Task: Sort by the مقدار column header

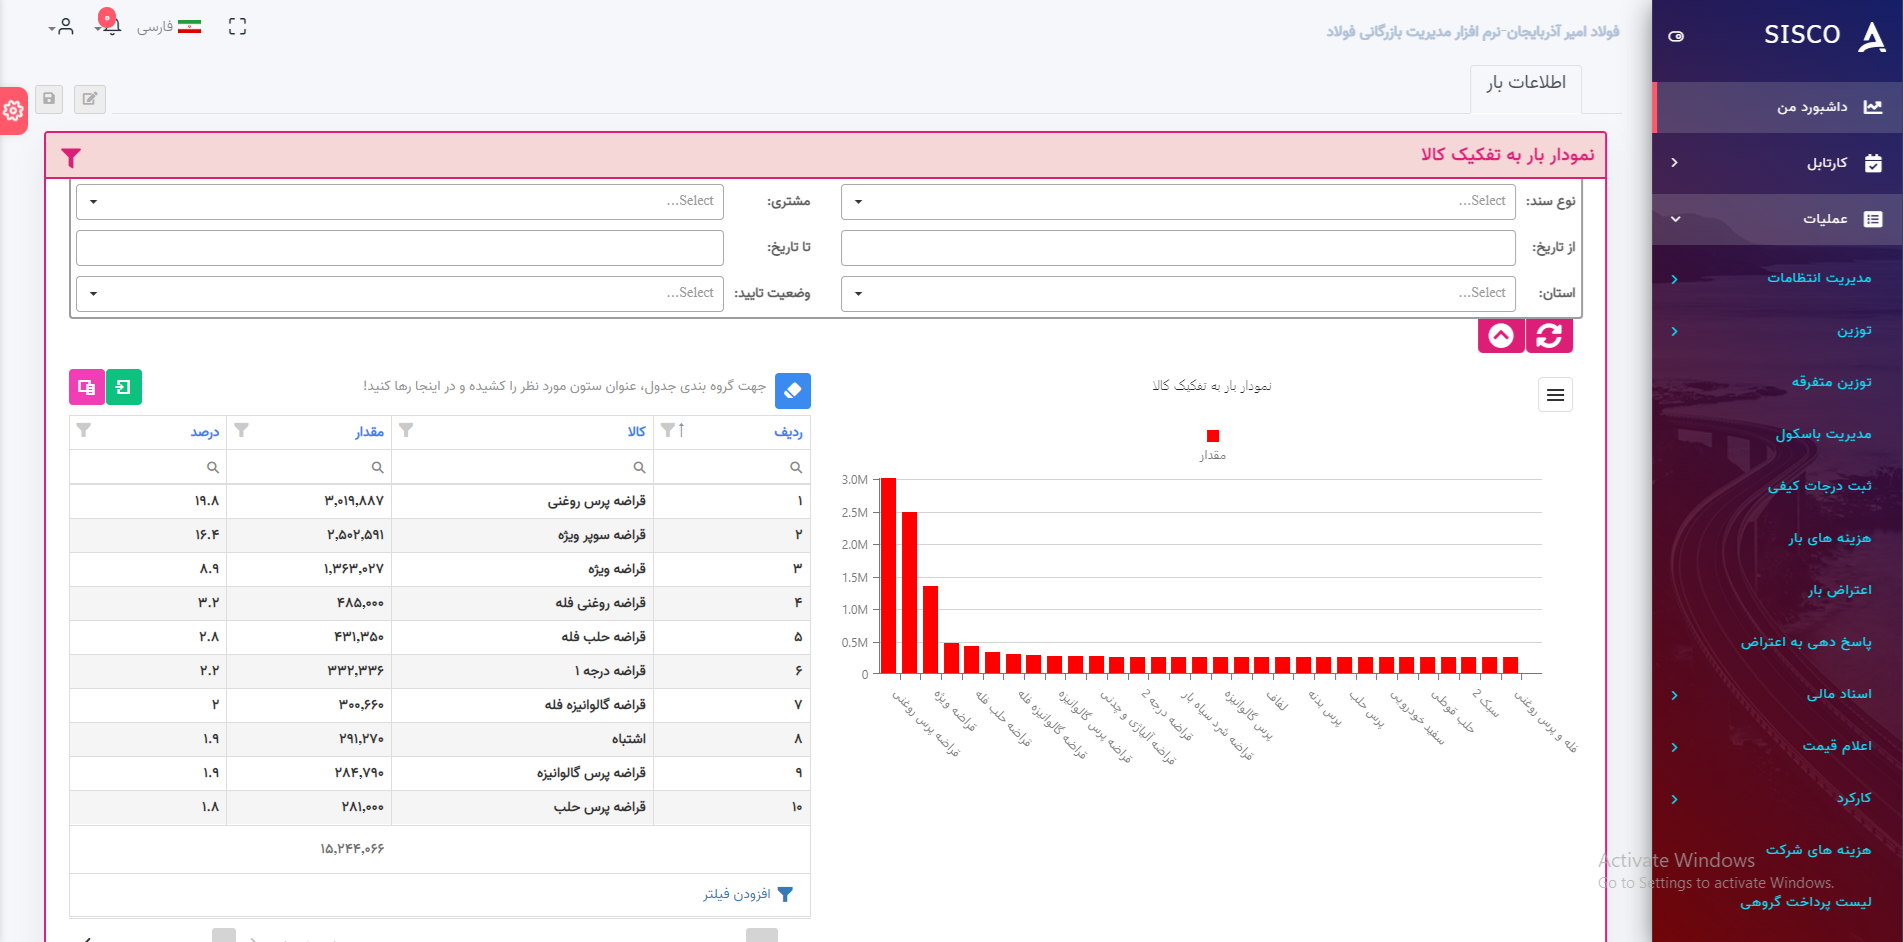Action: pyautogui.click(x=369, y=432)
